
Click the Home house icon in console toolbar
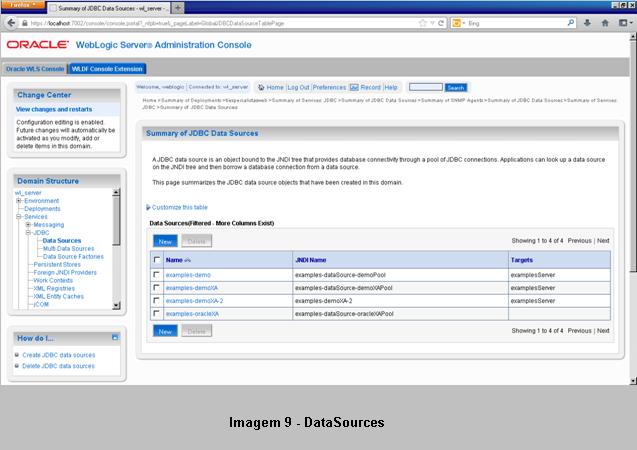click(x=261, y=87)
